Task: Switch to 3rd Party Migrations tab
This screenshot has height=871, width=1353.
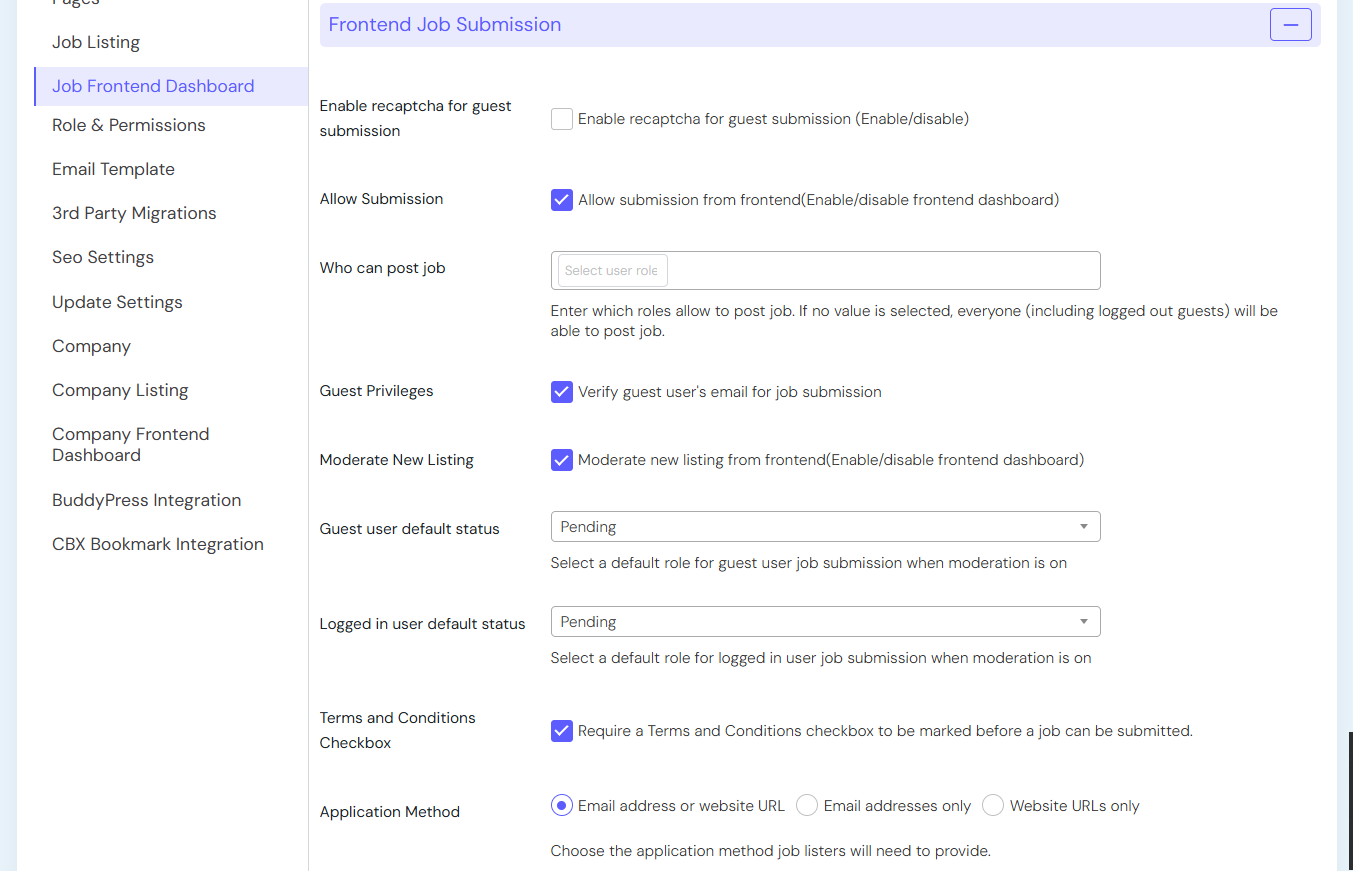Action: (134, 213)
